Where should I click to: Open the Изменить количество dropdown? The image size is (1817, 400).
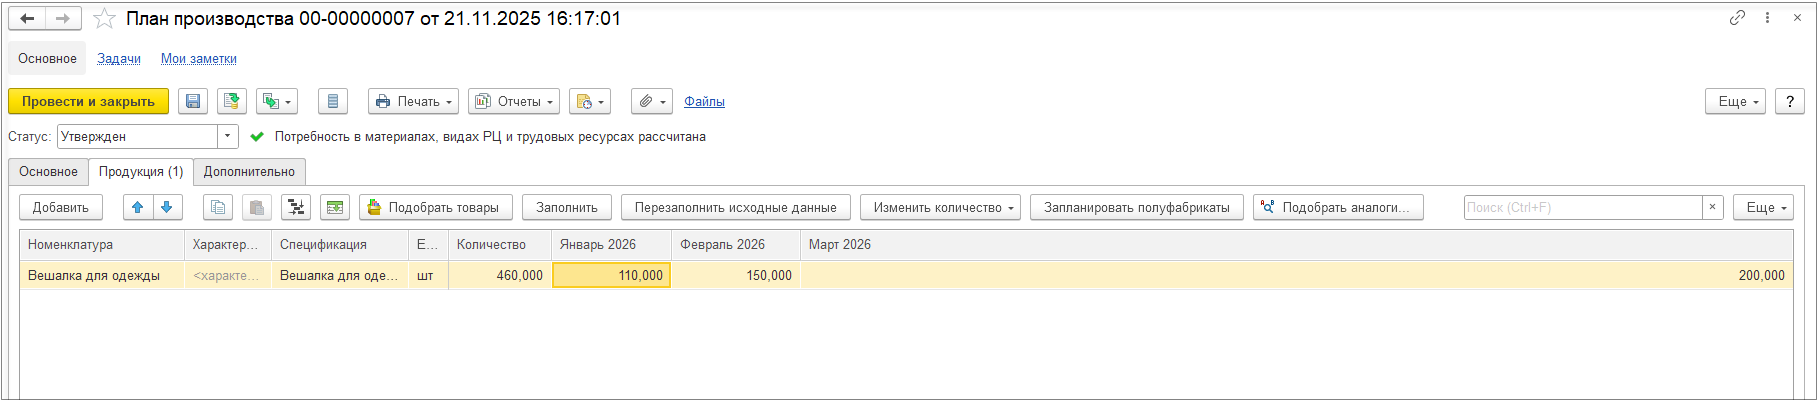[940, 207]
